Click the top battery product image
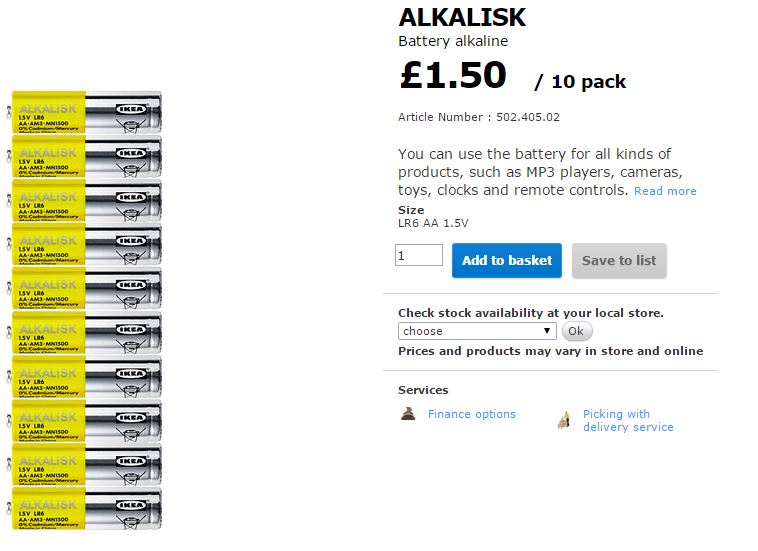The image size is (758, 551). click(x=85, y=112)
